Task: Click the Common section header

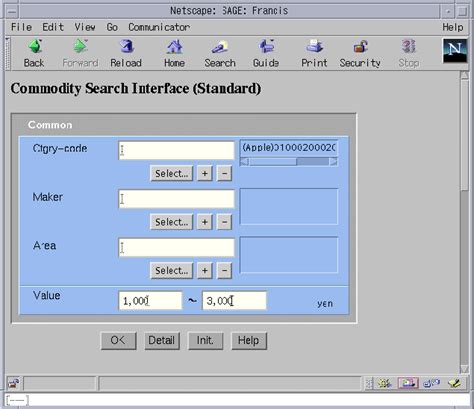Action: pos(50,125)
